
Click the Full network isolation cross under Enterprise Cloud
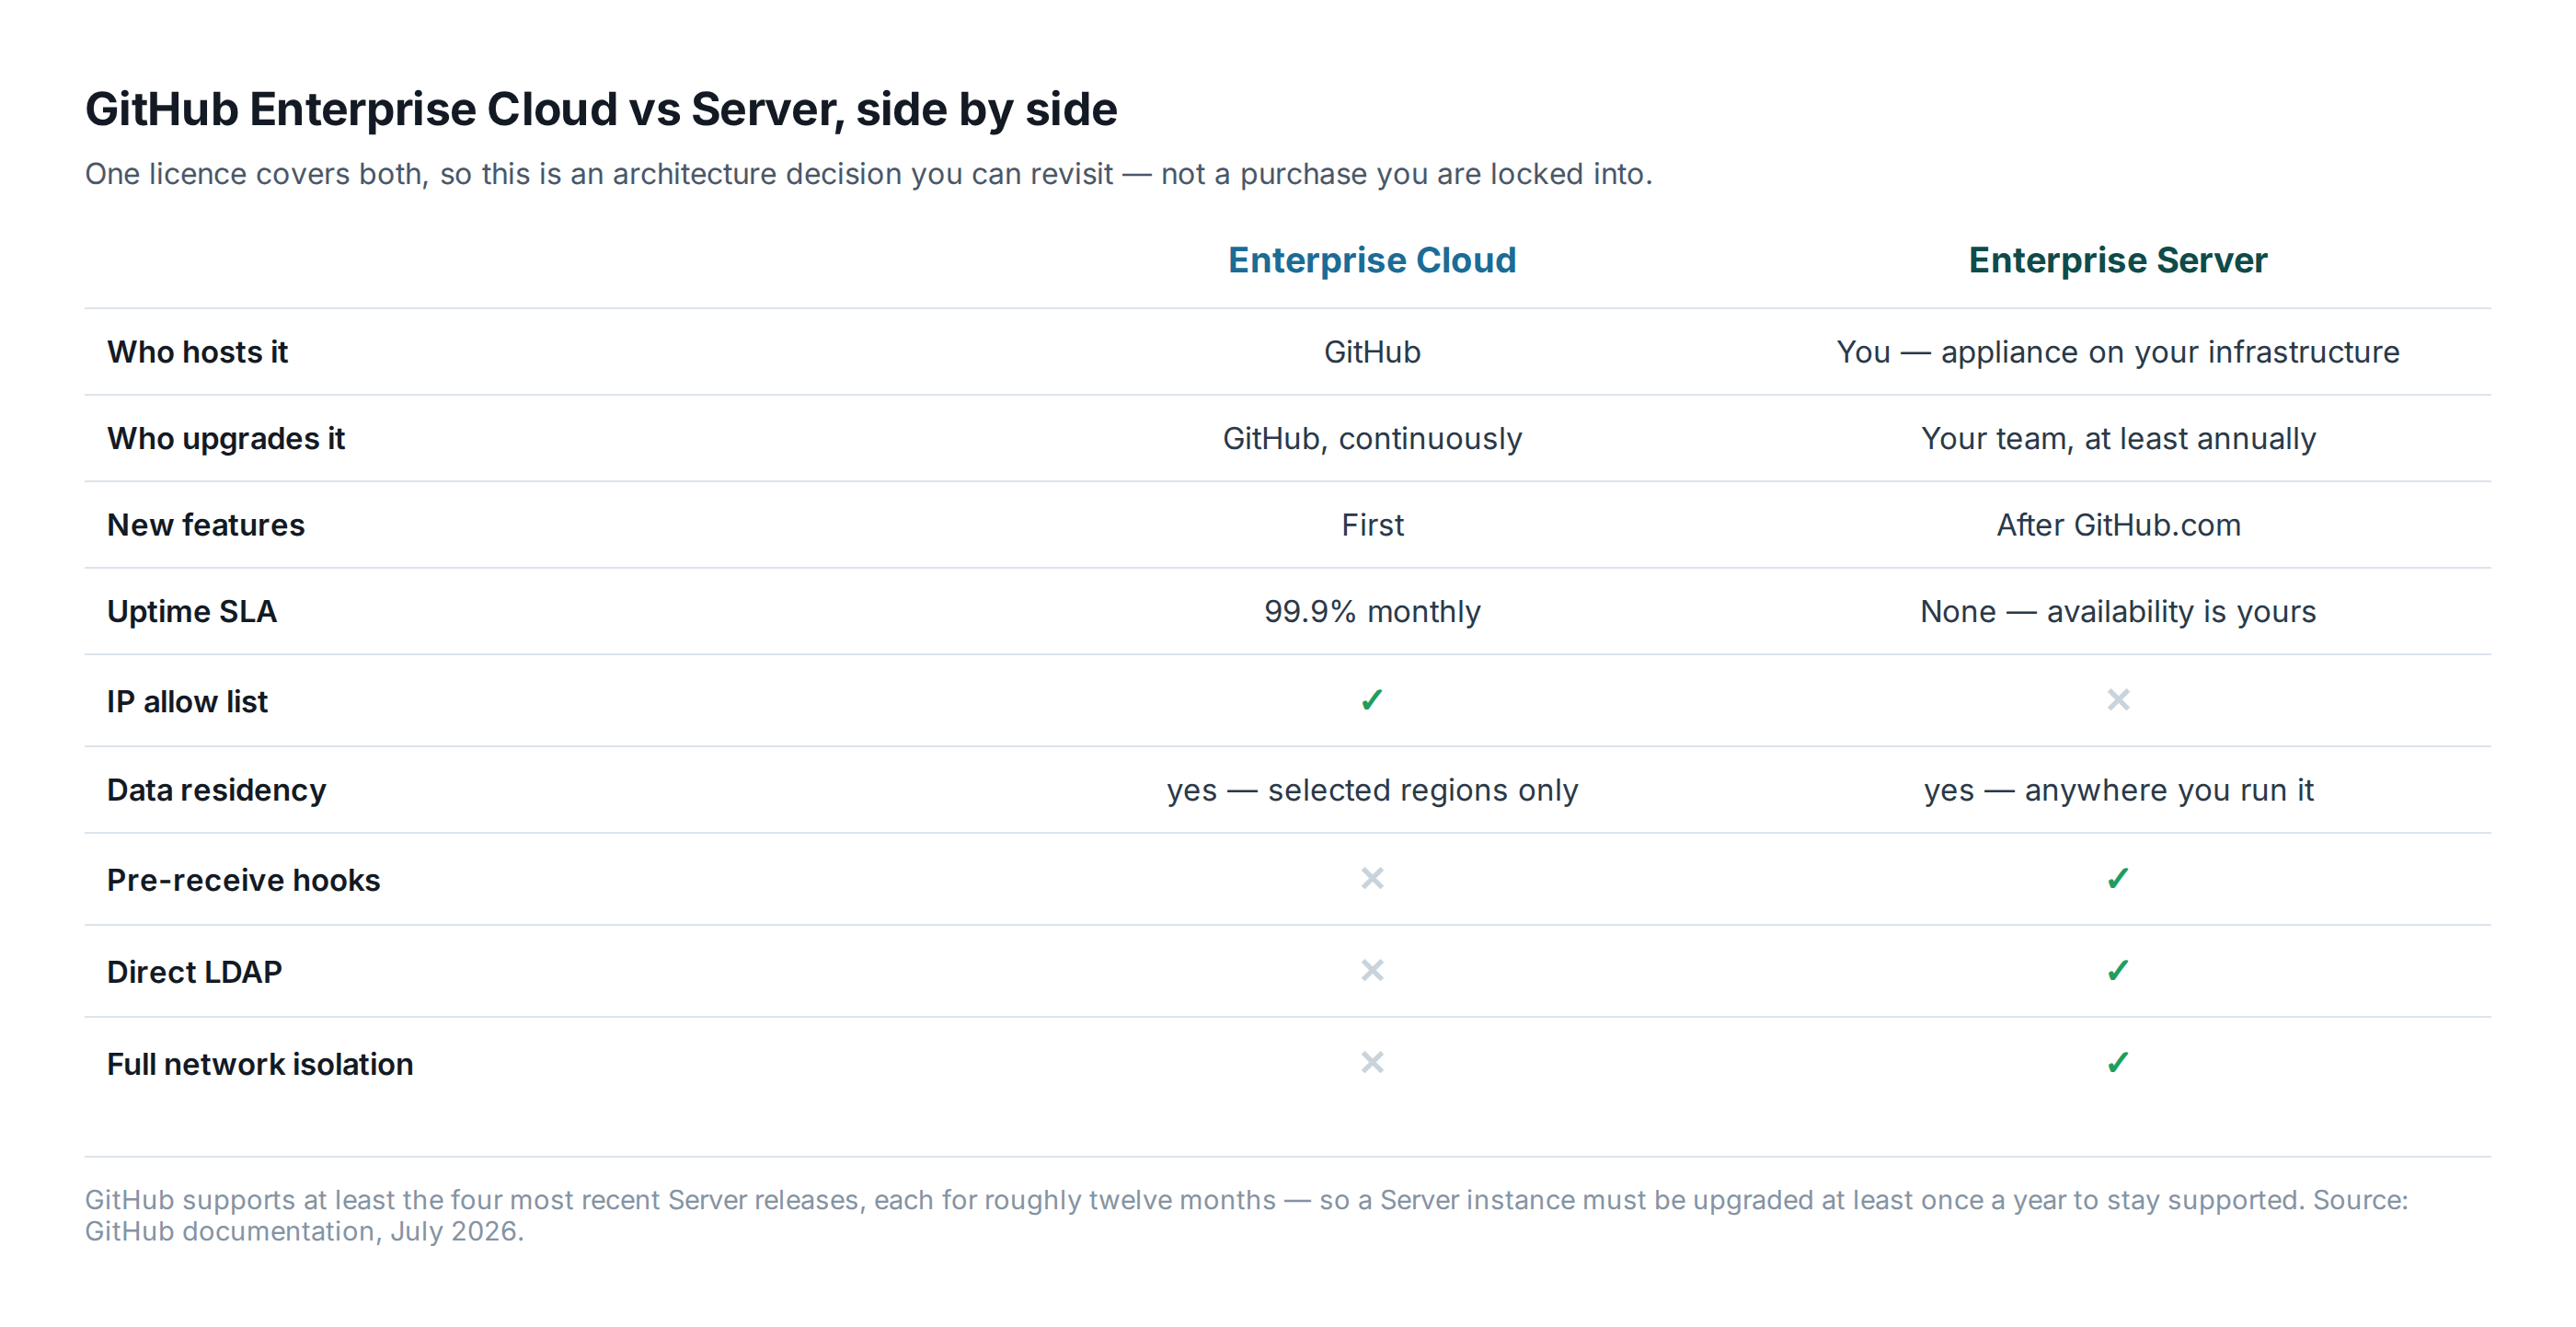[1372, 1062]
